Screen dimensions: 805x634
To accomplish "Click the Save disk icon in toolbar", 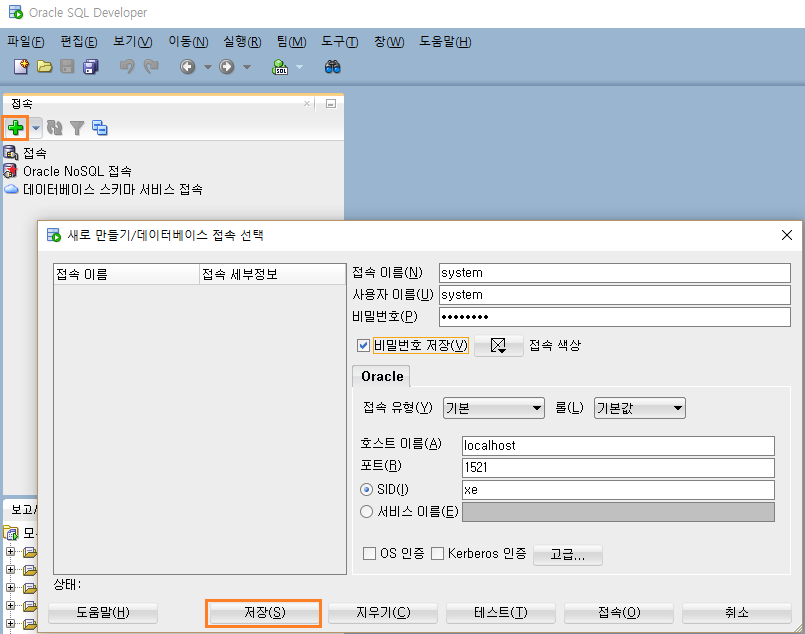I will 67,67.
